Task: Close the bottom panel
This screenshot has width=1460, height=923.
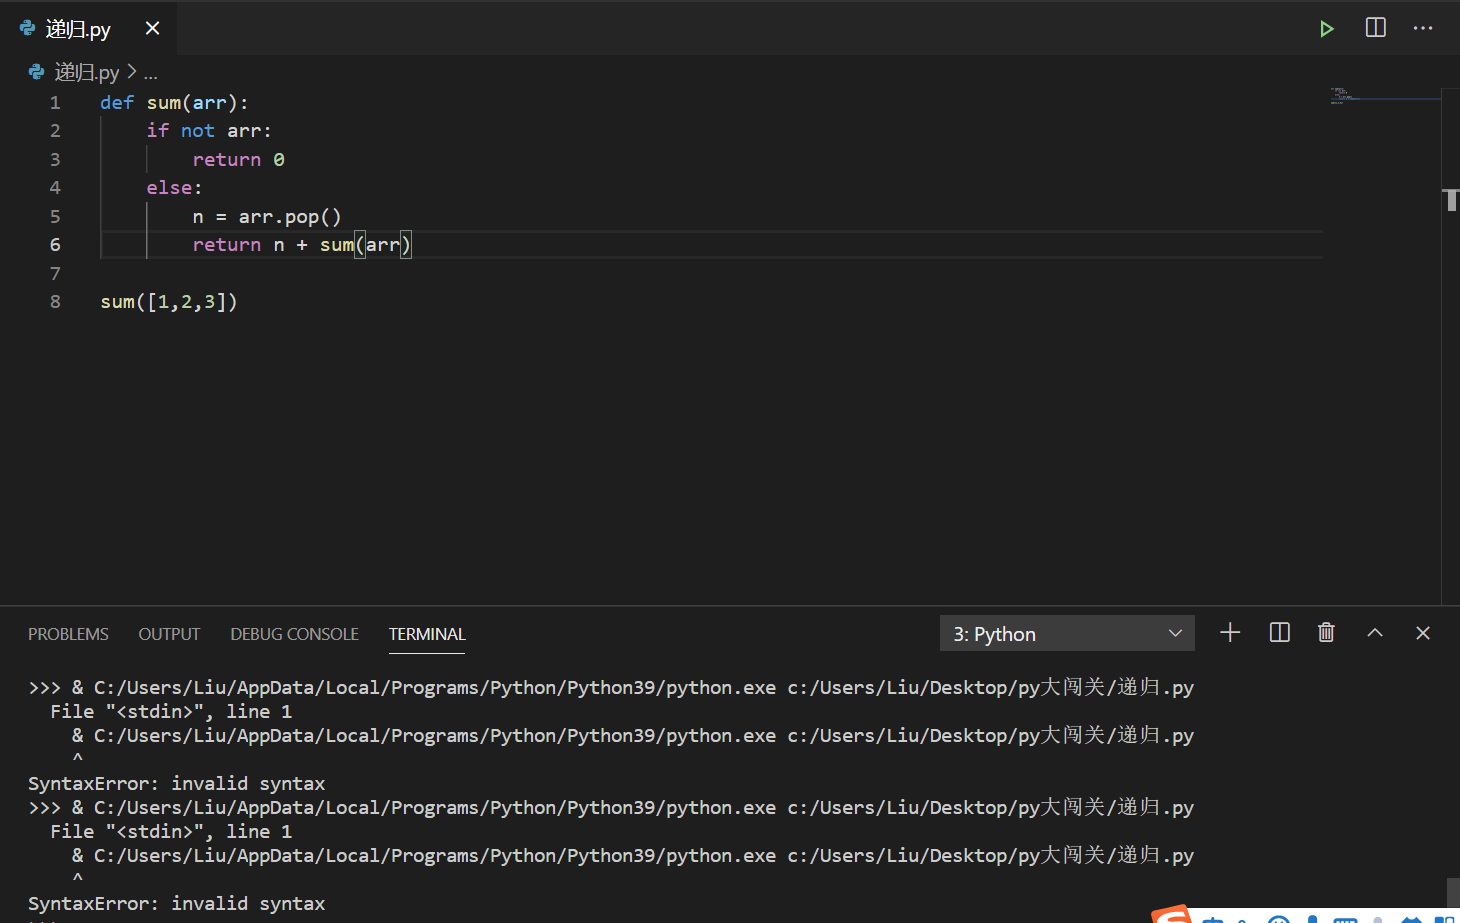Action: tap(1423, 632)
